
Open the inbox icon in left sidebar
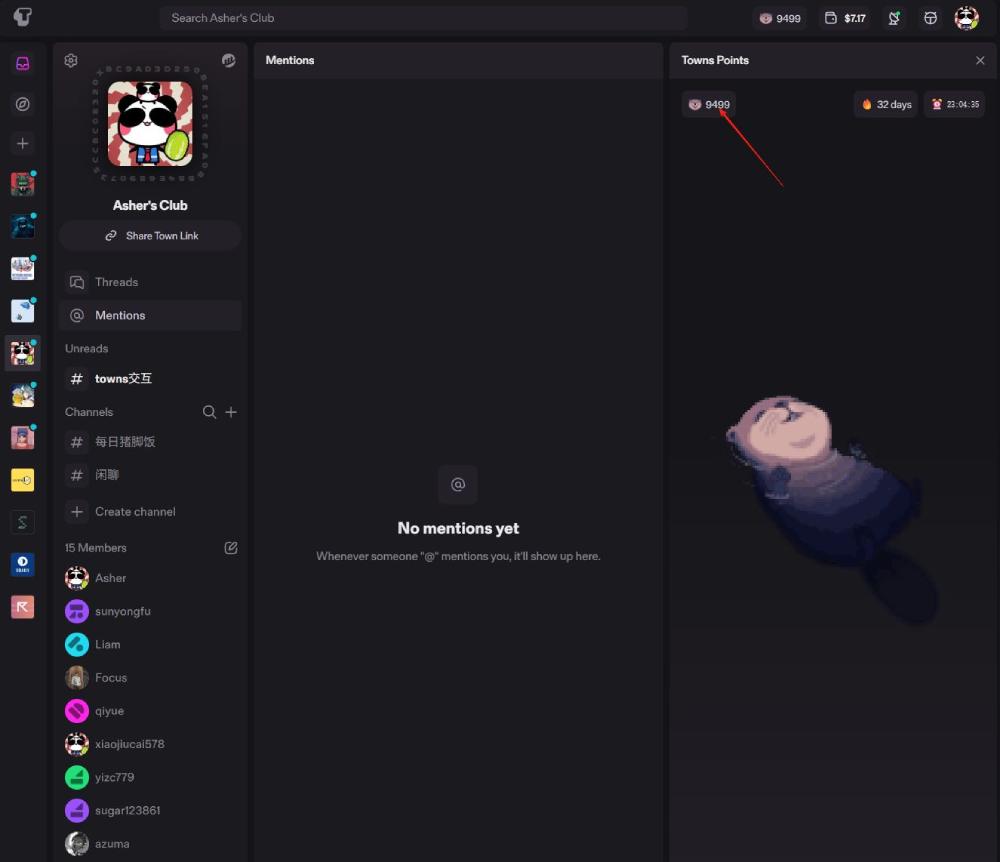click(22, 63)
